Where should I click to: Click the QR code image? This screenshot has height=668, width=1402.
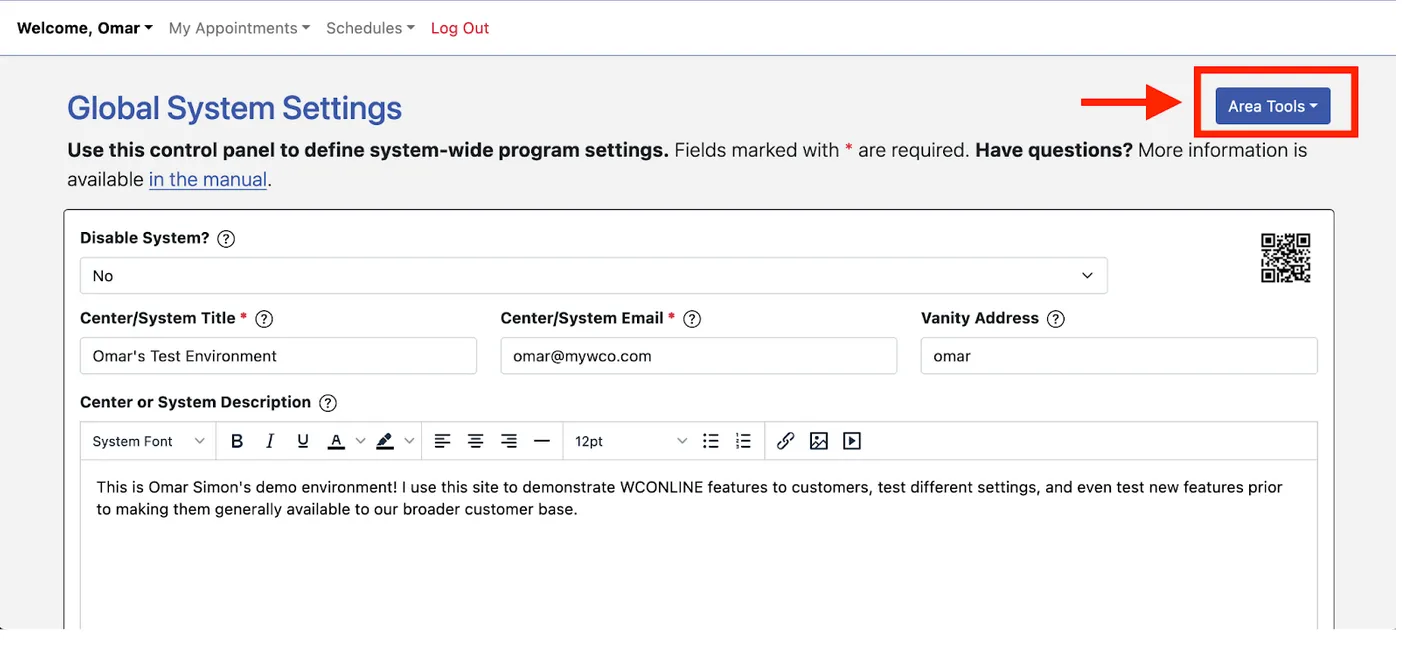[1285, 258]
